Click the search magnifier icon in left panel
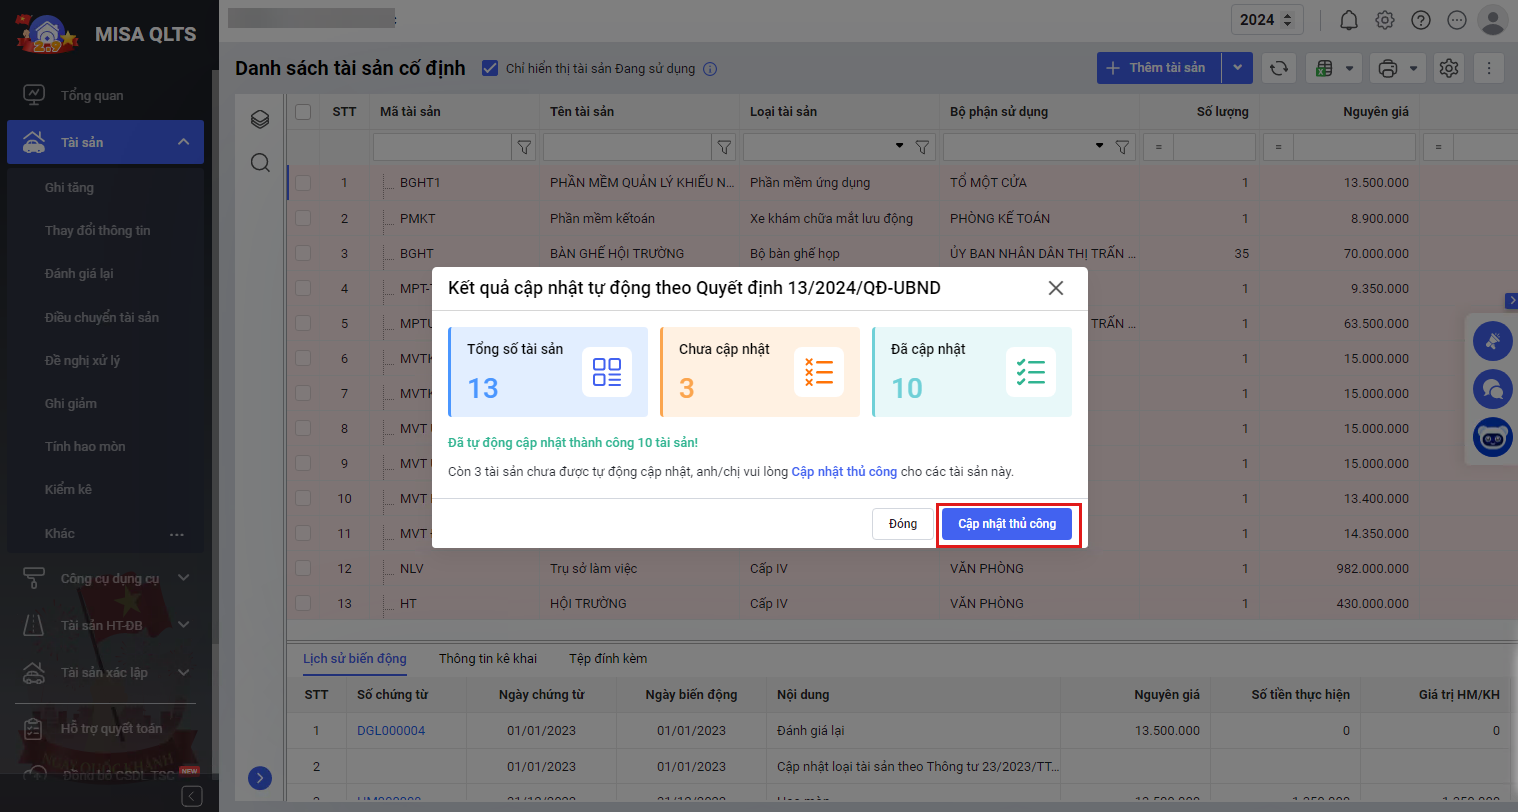This screenshot has height=812, width=1518. click(x=260, y=162)
